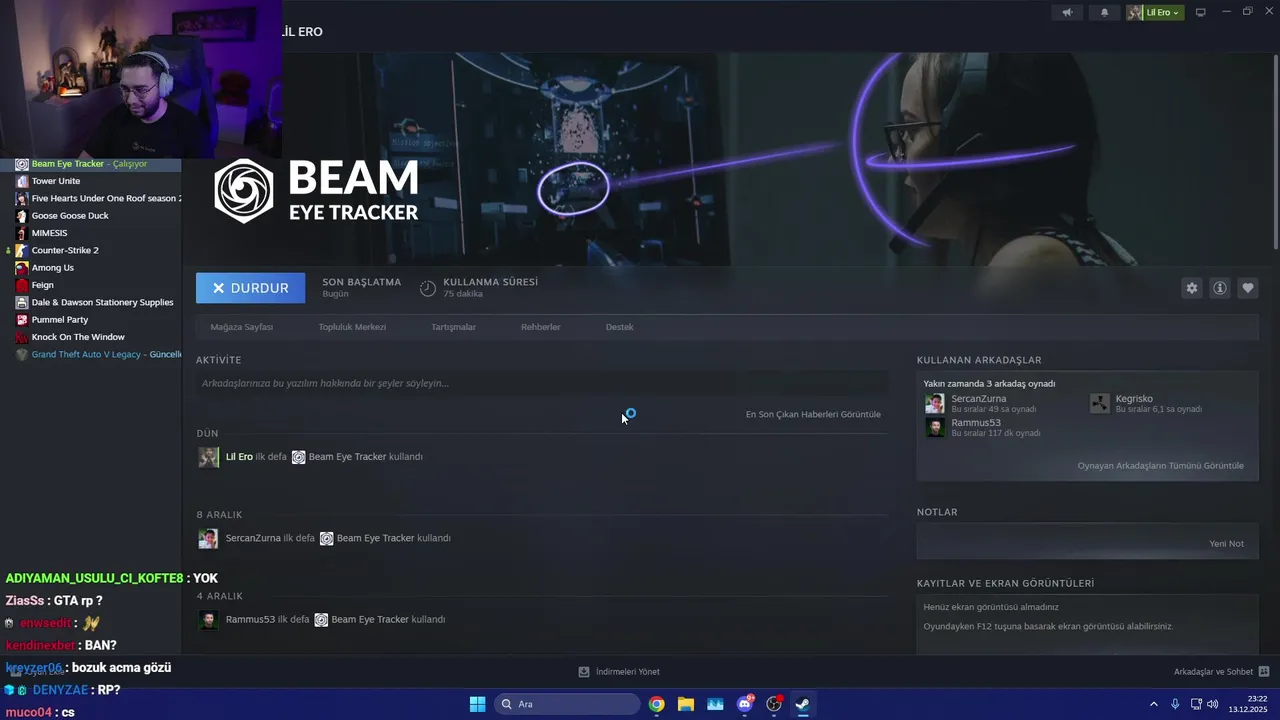
Task: Open Lil Ero profile in activity feed
Action: click(239, 457)
